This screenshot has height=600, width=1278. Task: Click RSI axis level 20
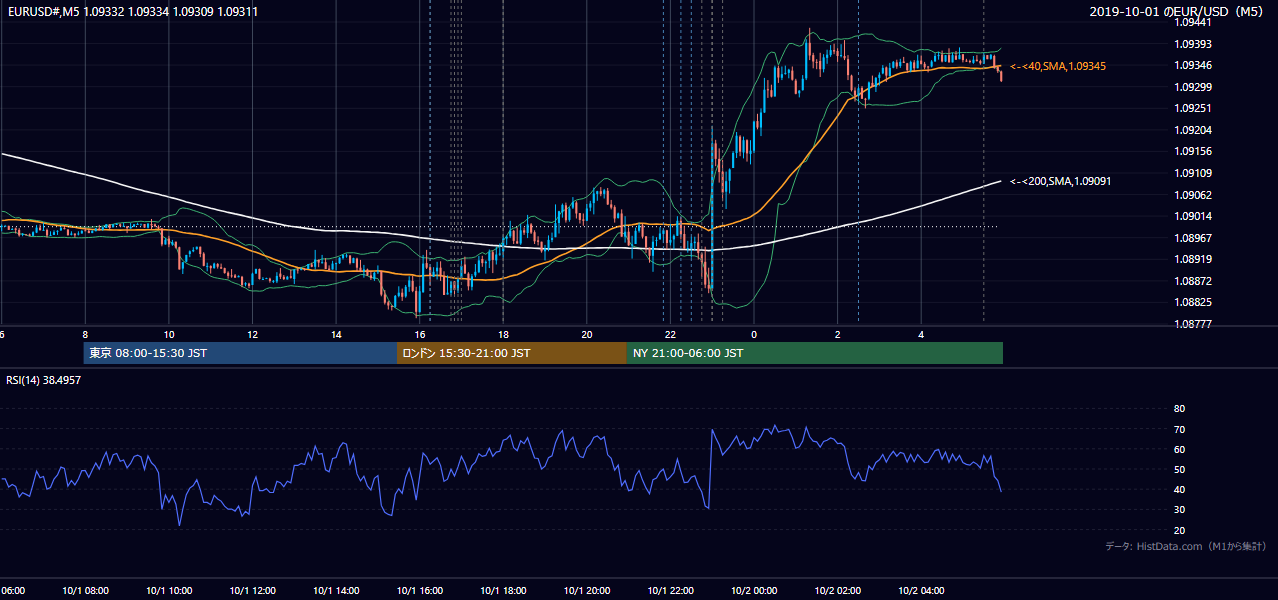[1179, 530]
